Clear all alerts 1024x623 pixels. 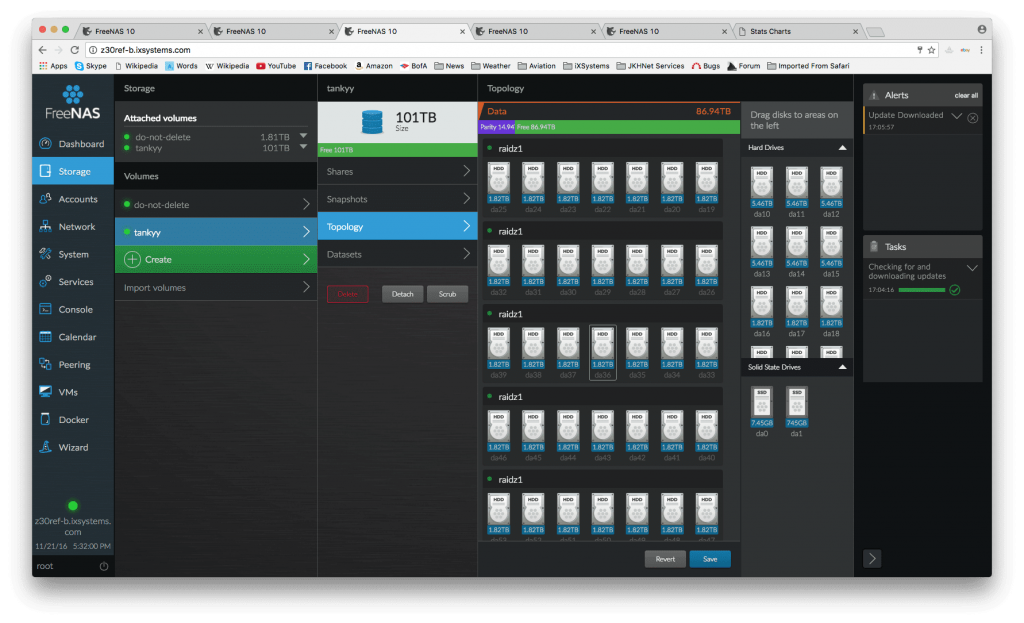click(x=966, y=95)
